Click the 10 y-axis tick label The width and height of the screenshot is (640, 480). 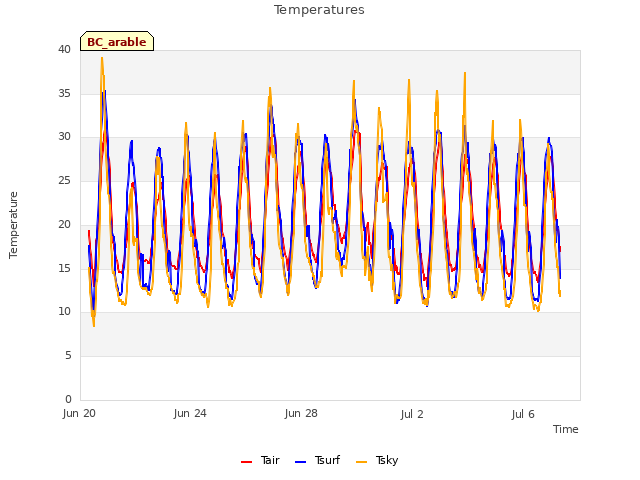tap(64, 312)
